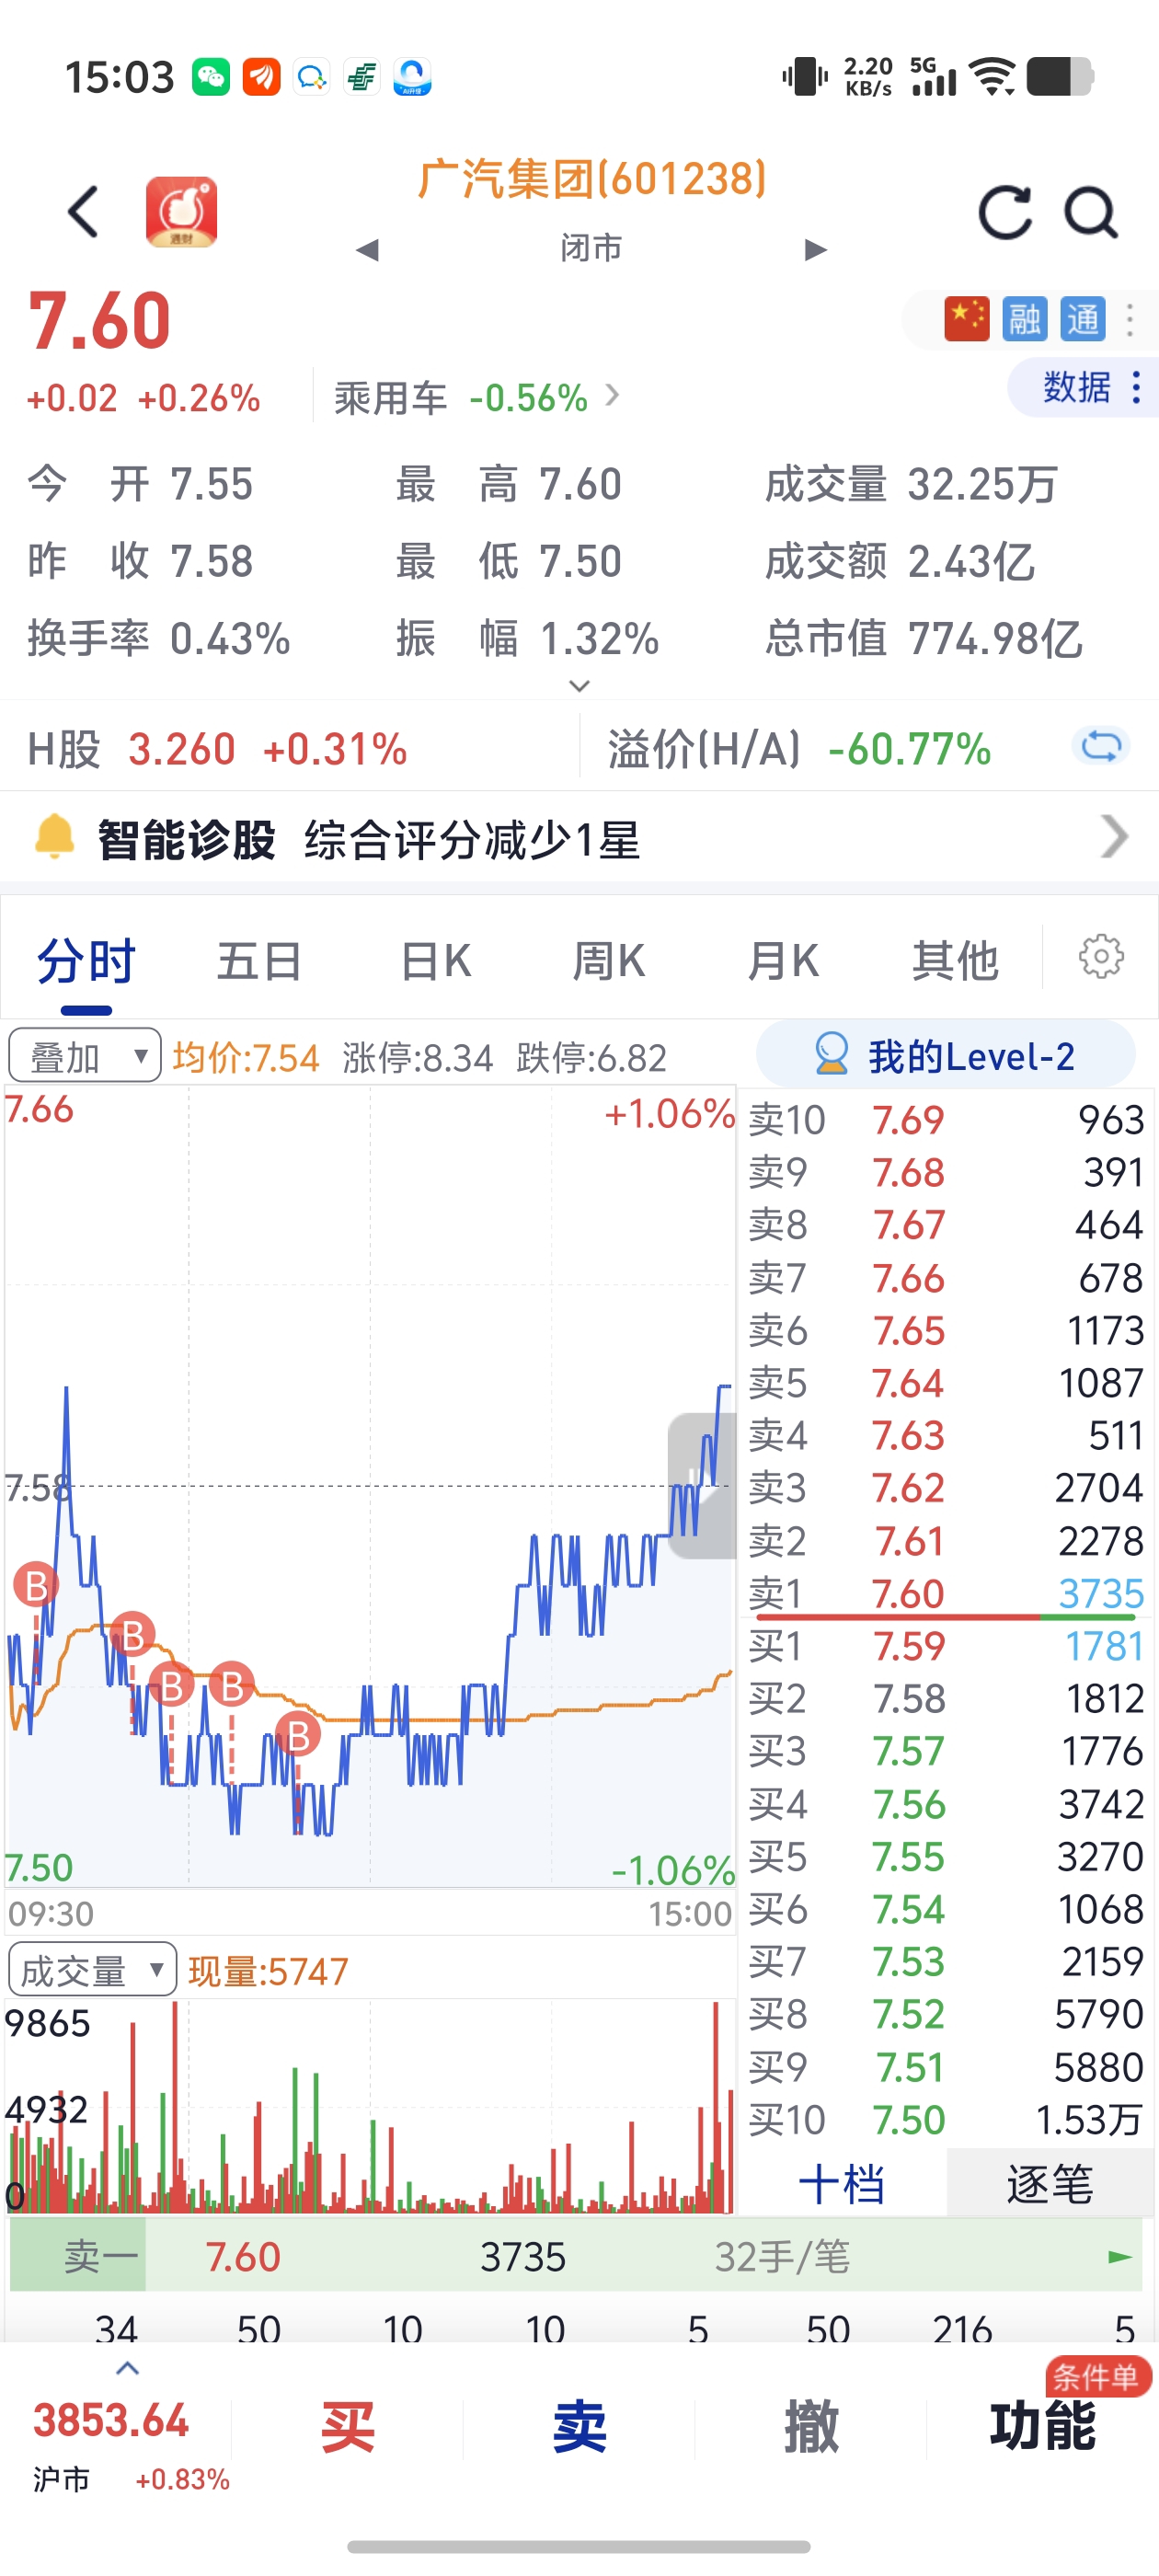Open the 功能 functions menu

pyautogui.click(x=1042, y=2427)
